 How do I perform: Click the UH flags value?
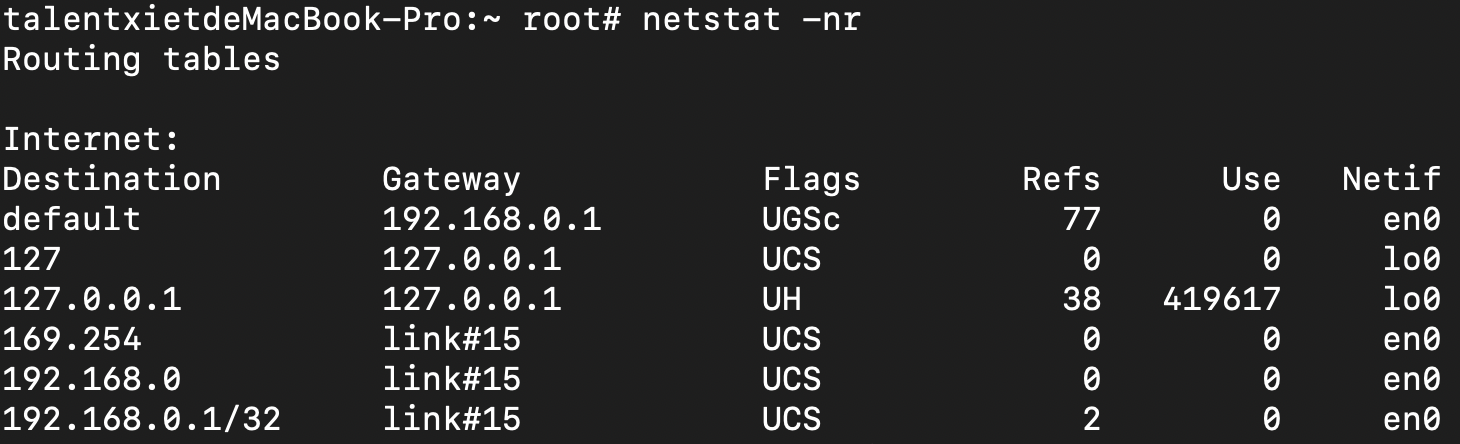pos(782,300)
